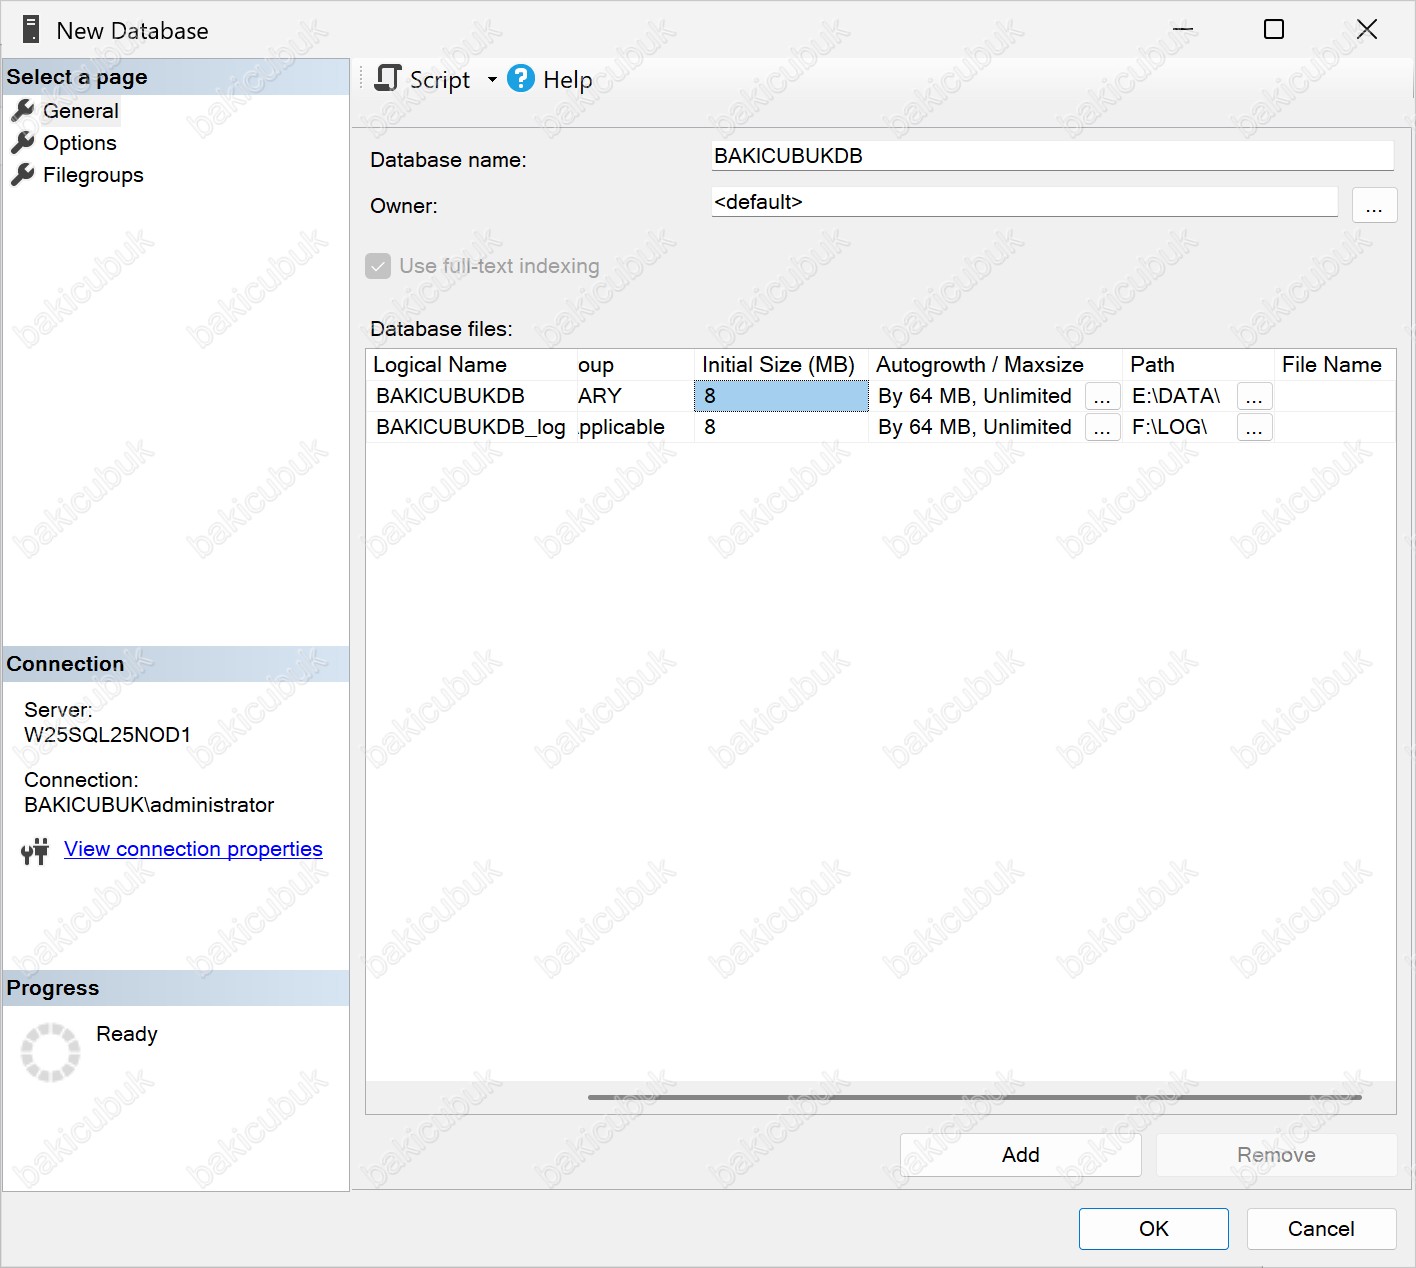Switch to the Filegroups page
The width and height of the screenshot is (1416, 1268).
click(93, 175)
